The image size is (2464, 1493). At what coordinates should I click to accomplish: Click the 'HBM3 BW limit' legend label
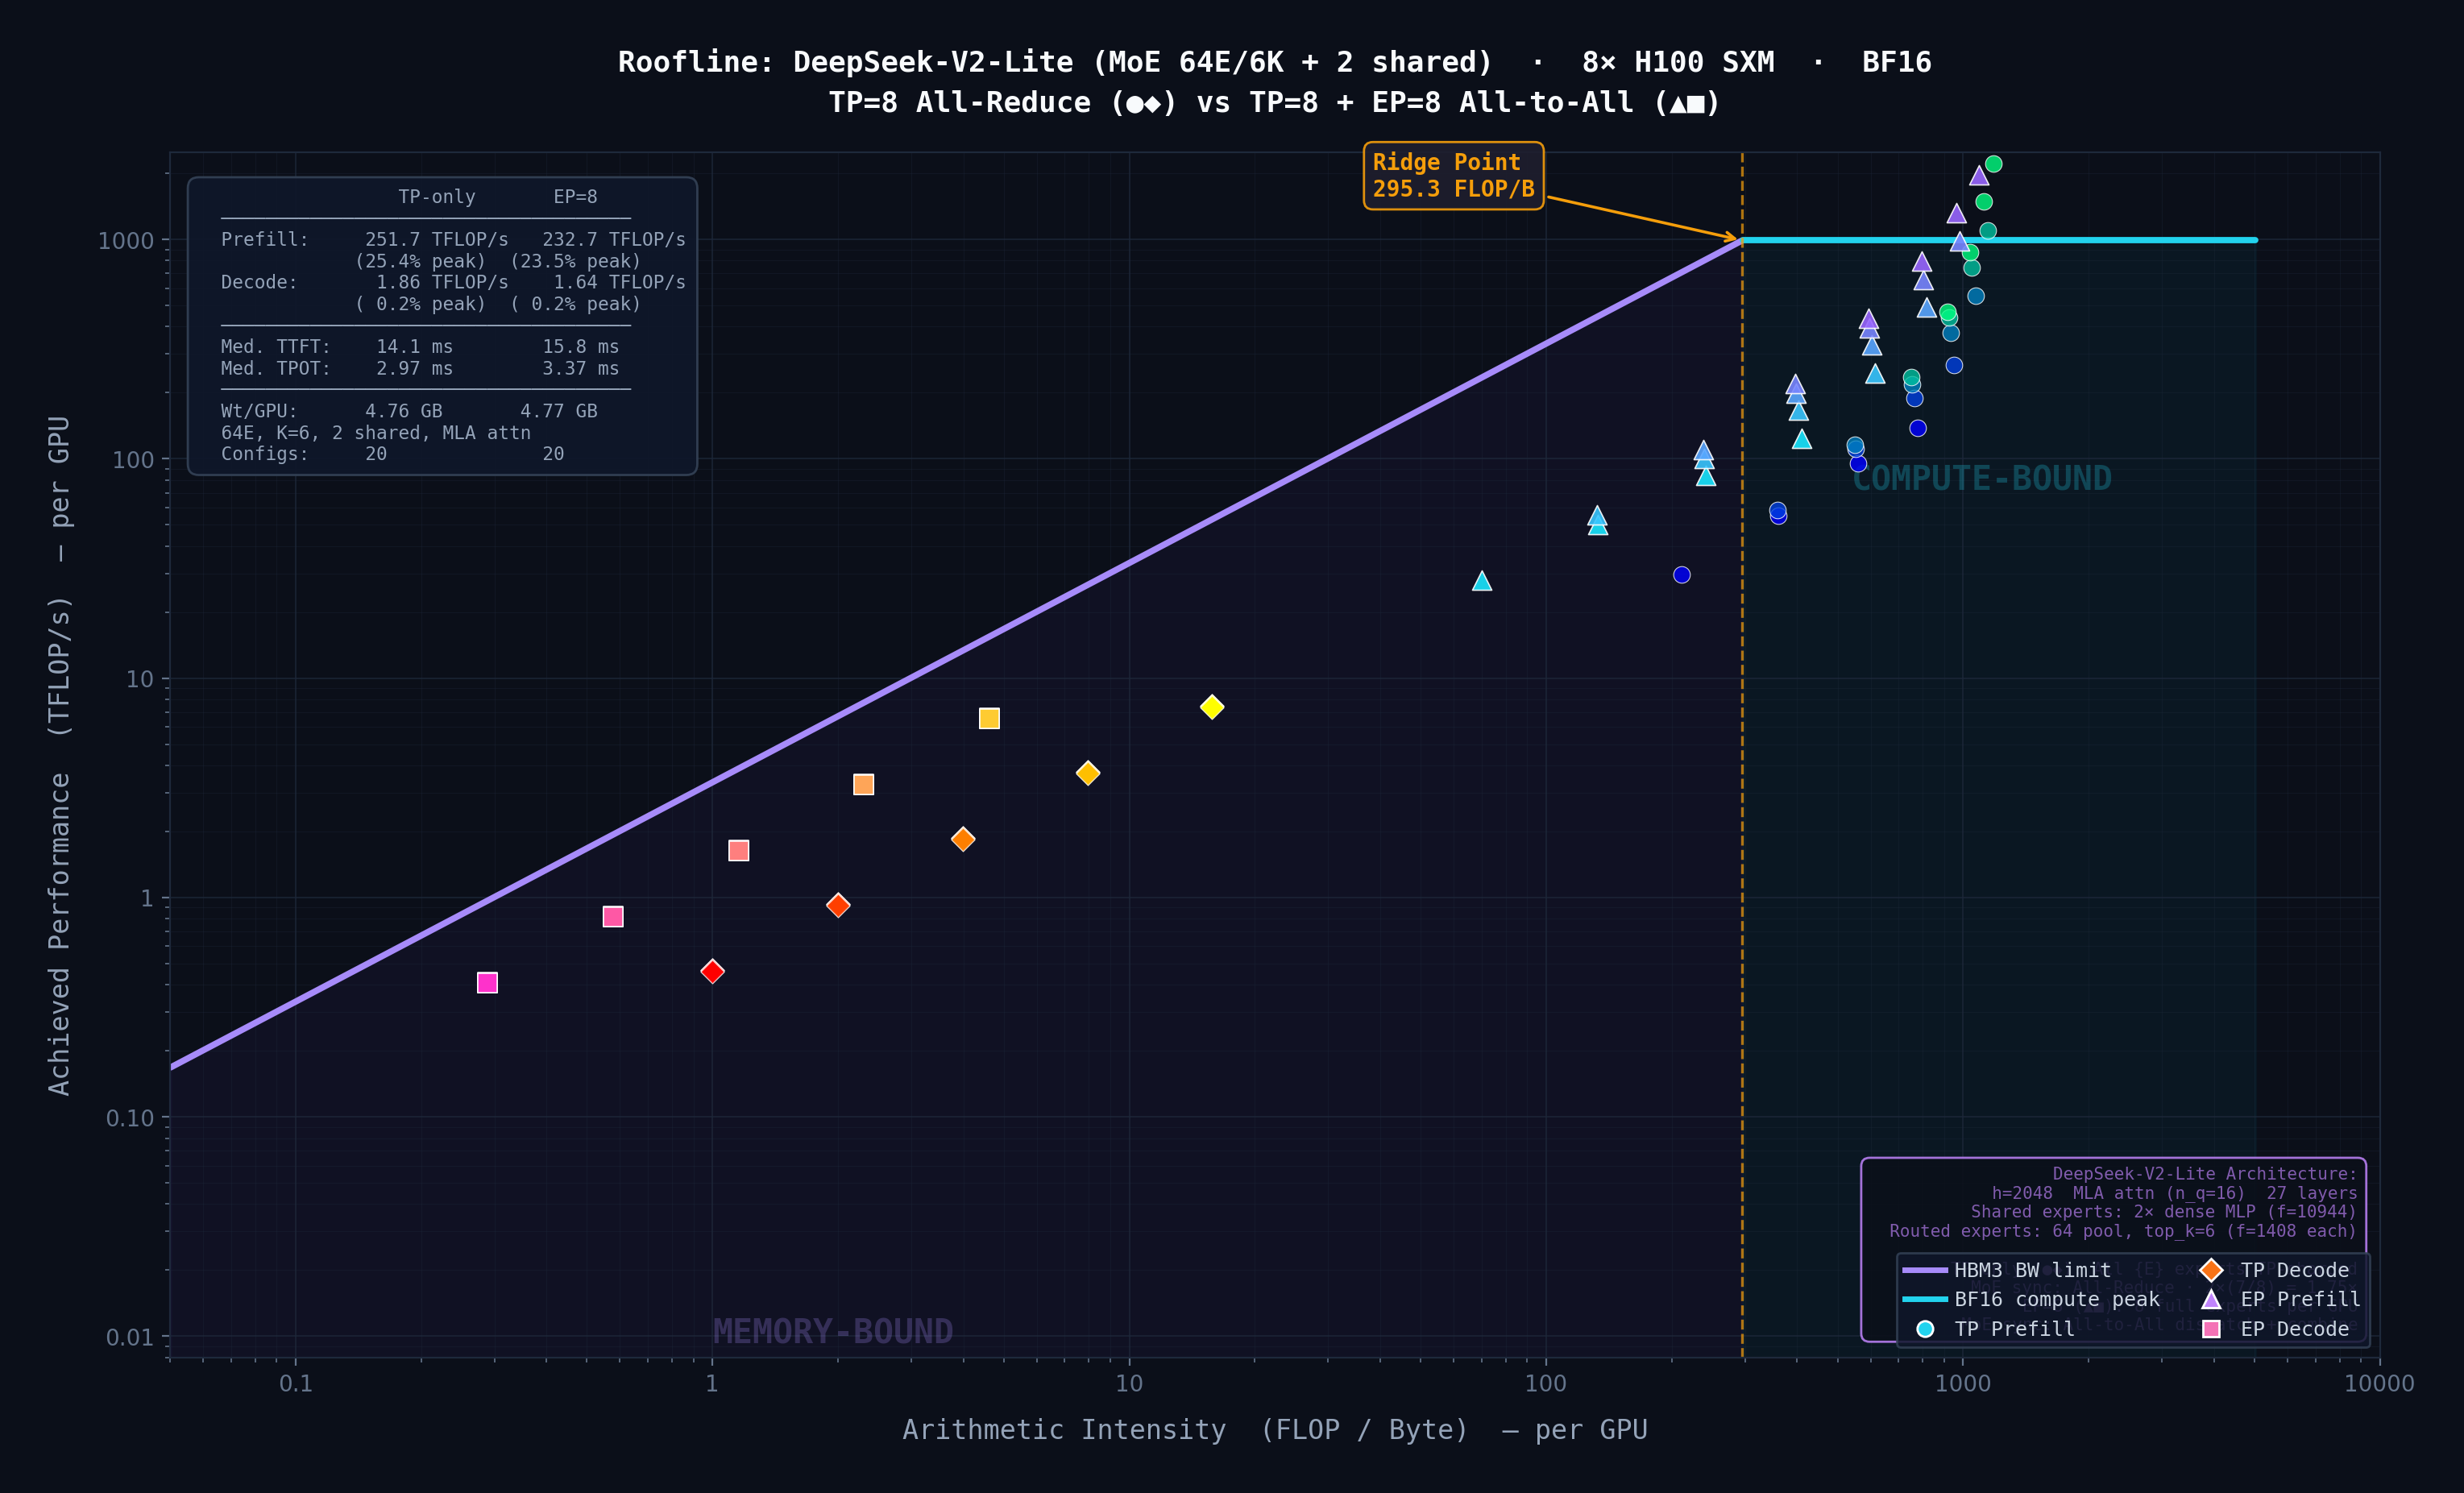pyautogui.click(x=2032, y=1270)
